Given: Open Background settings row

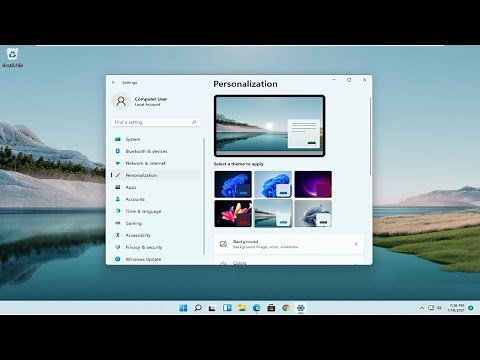Looking at the screenshot, I should tap(289, 244).
